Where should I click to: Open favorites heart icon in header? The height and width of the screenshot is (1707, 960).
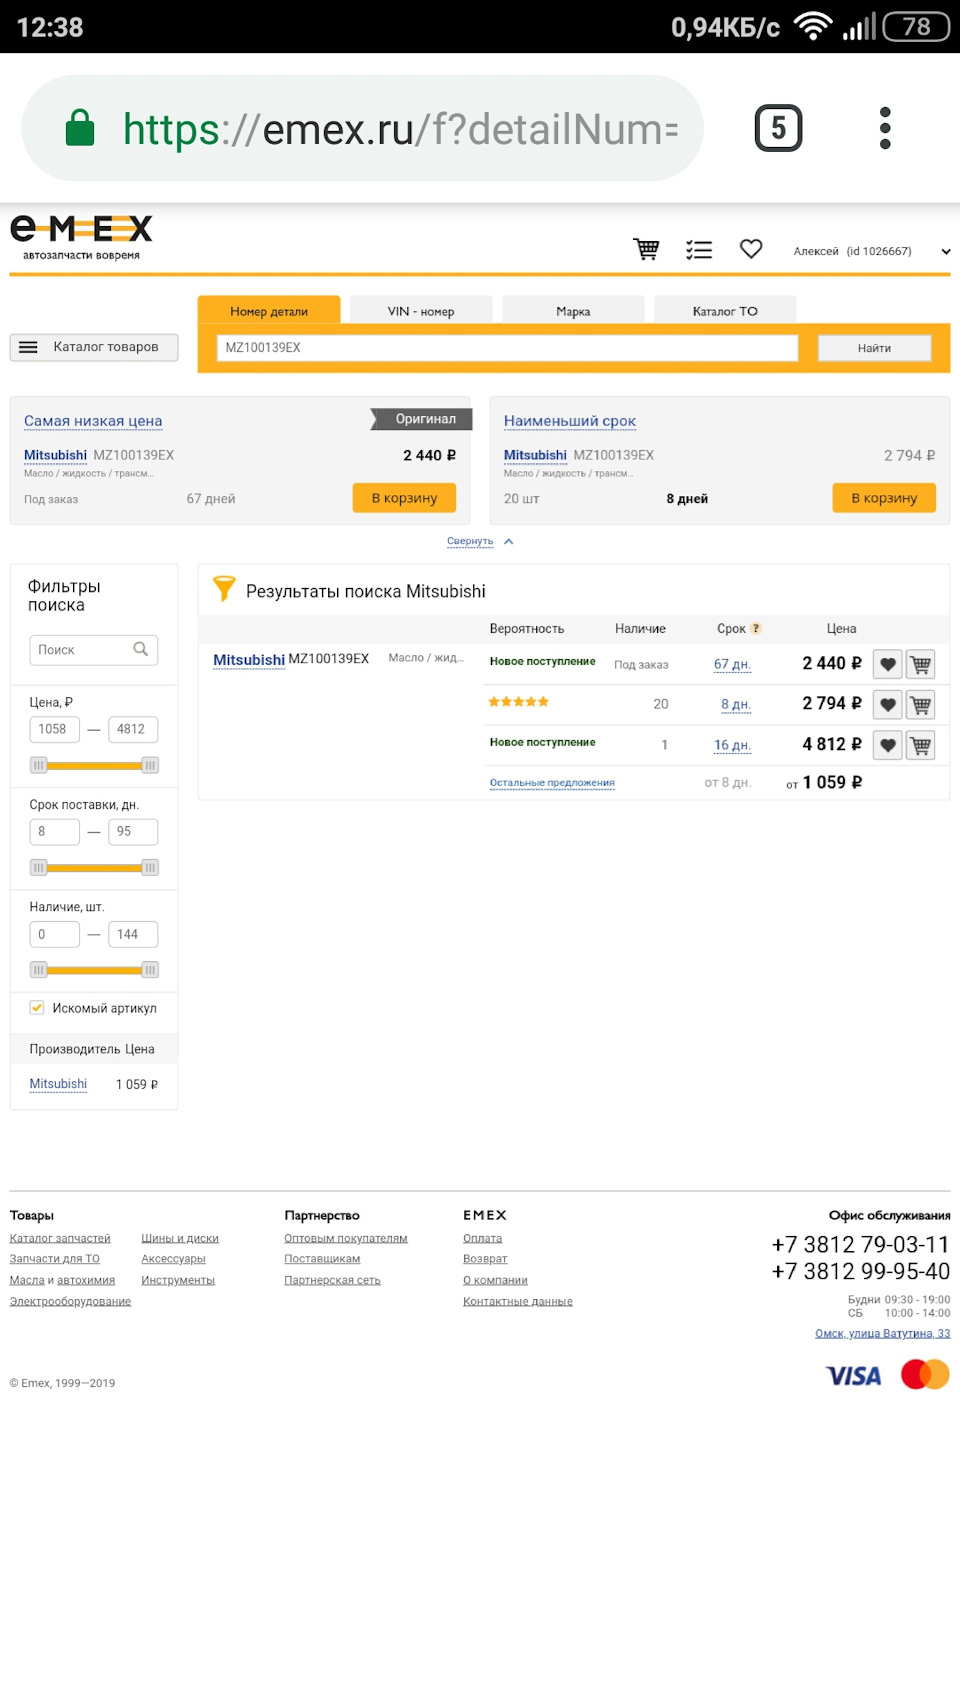tap(751, 248)
